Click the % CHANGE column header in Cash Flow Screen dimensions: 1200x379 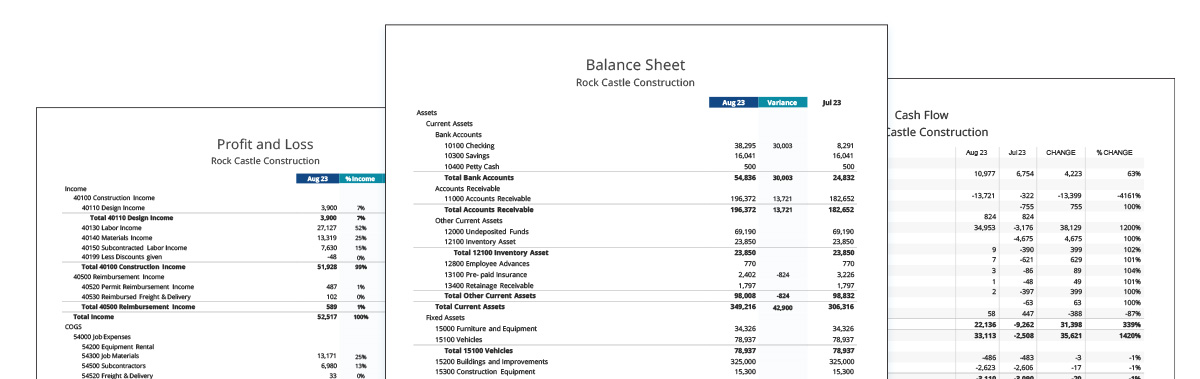click(1114, 153)
